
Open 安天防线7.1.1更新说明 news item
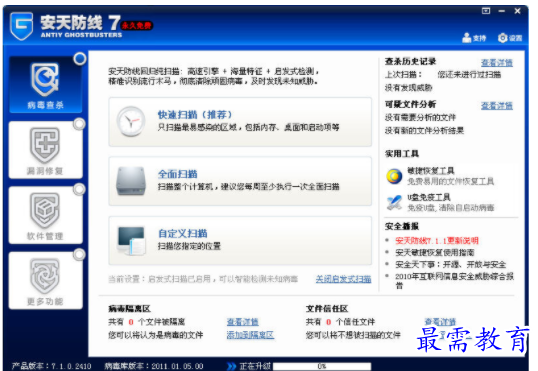point(437,241)
